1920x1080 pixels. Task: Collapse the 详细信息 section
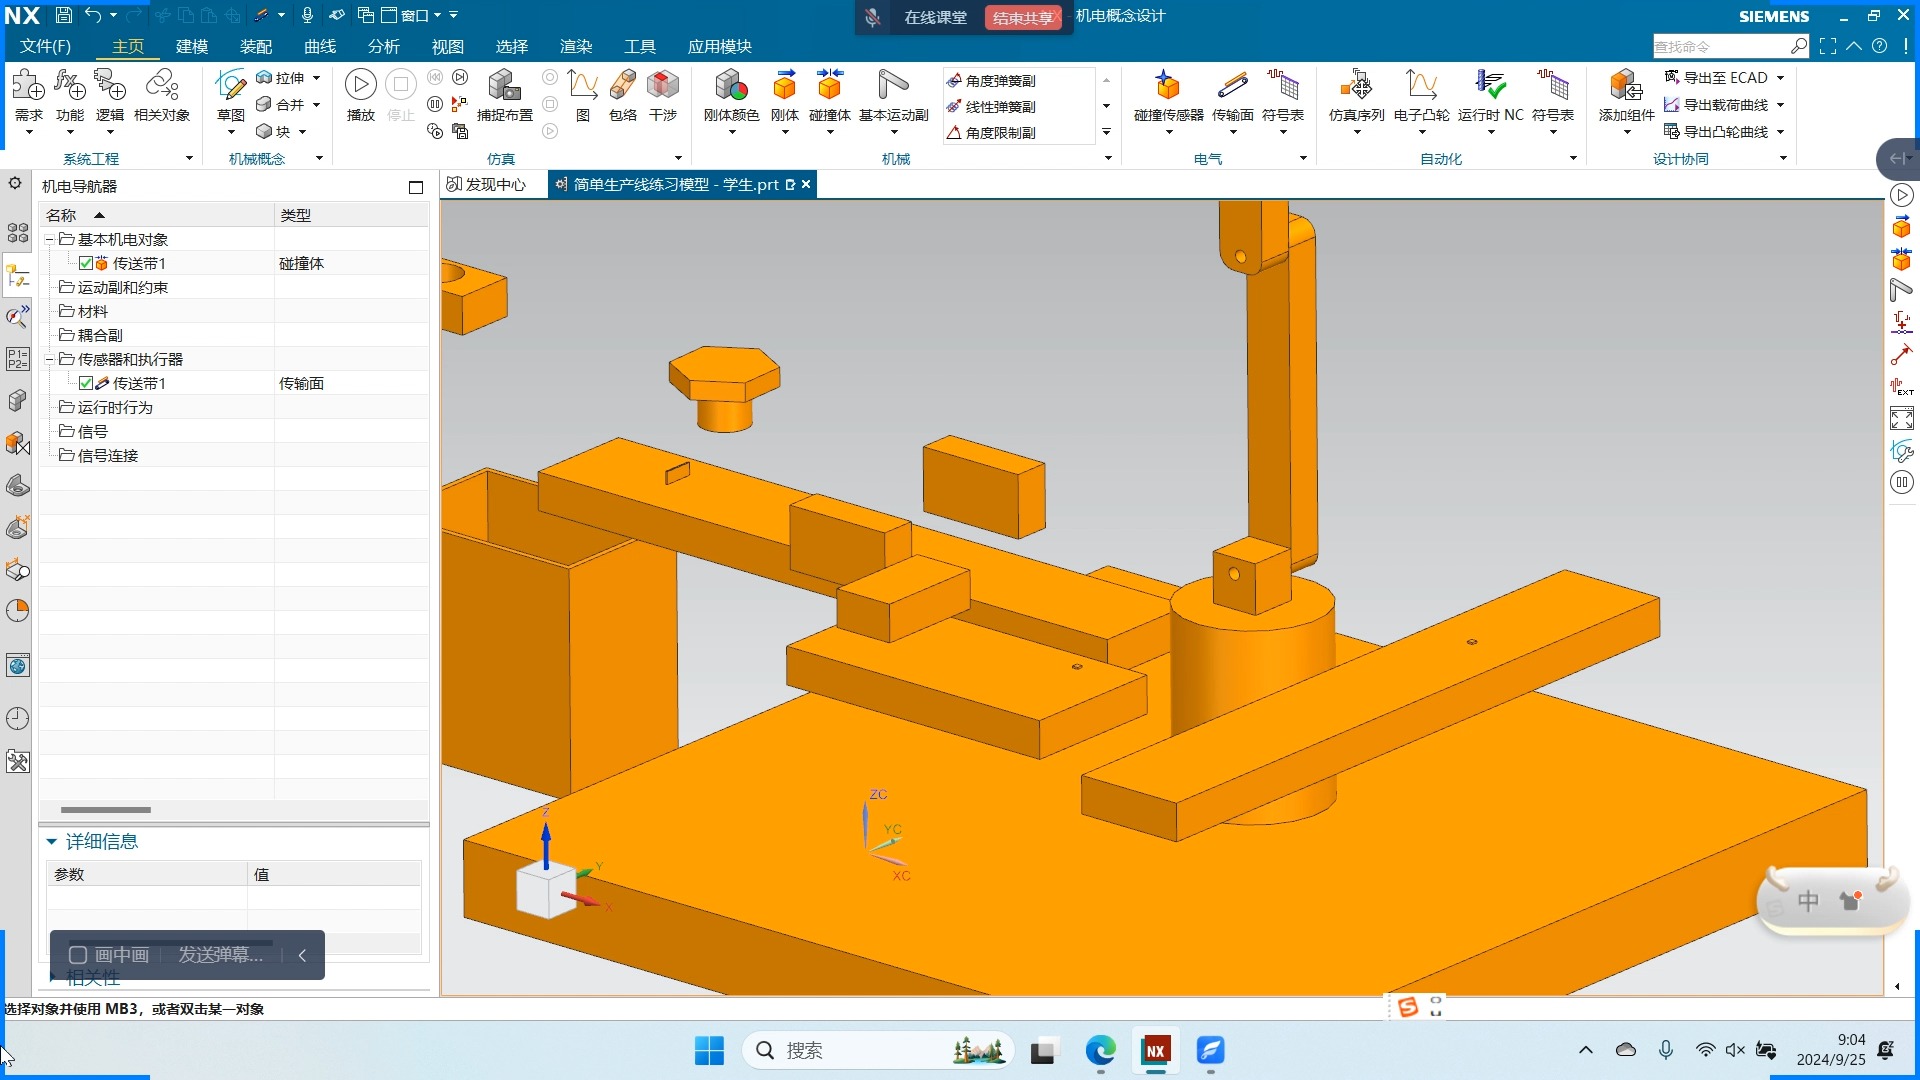click(x=52, y=842)
